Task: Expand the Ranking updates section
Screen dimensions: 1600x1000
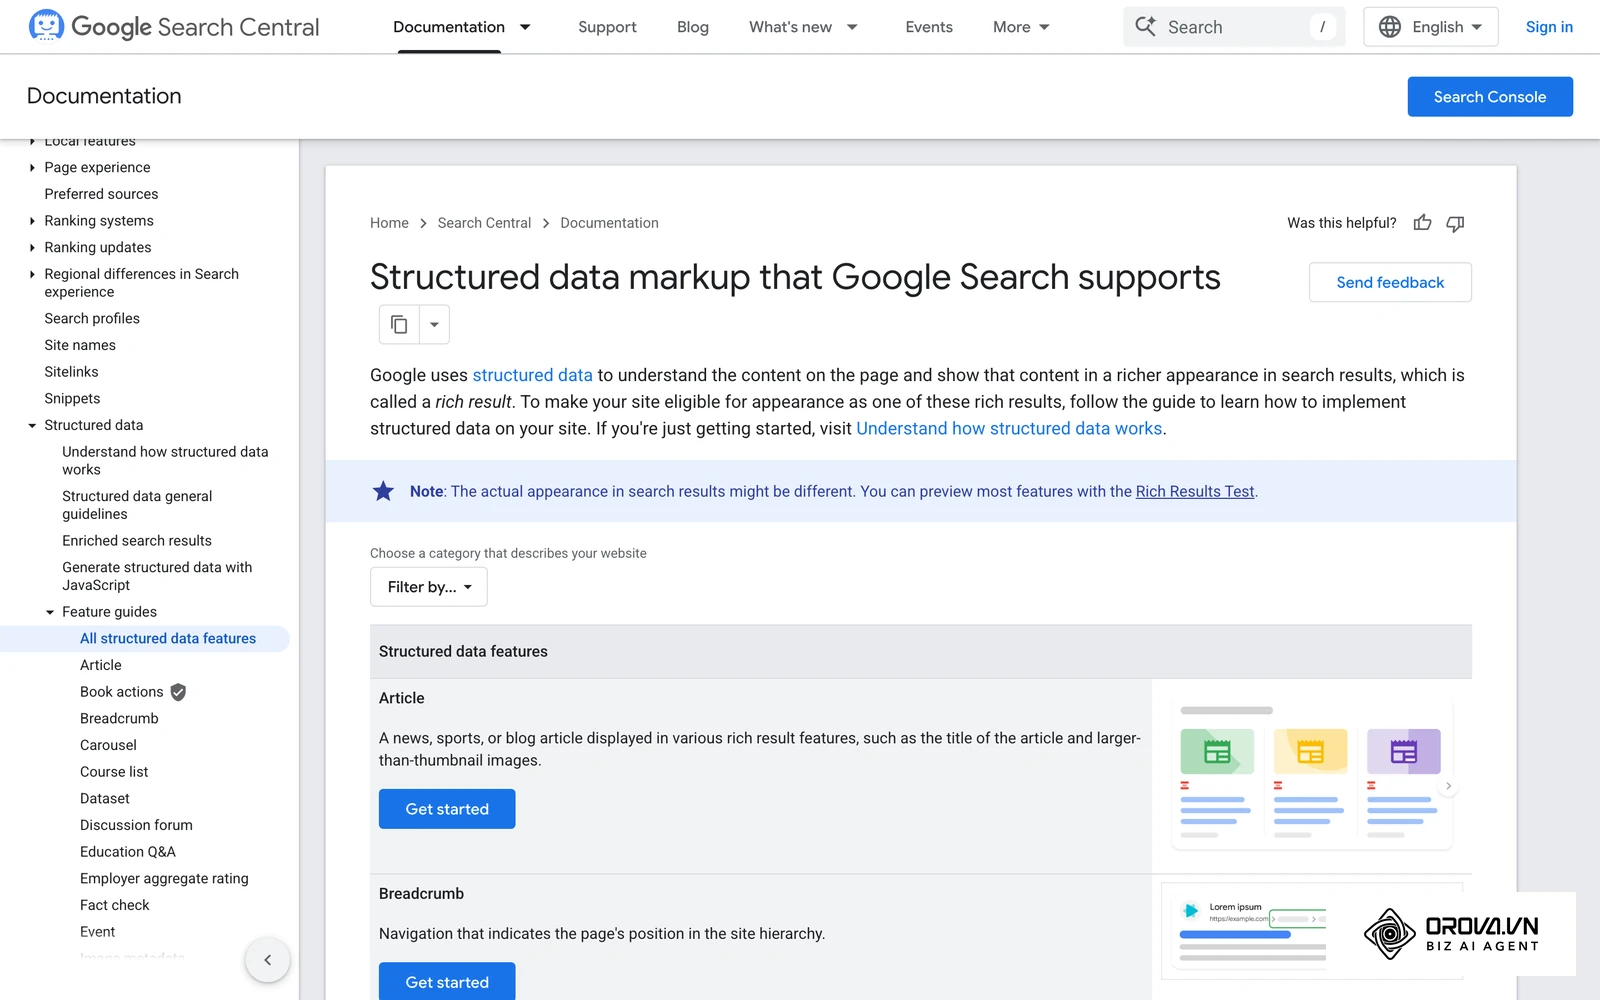Action: 32,248
